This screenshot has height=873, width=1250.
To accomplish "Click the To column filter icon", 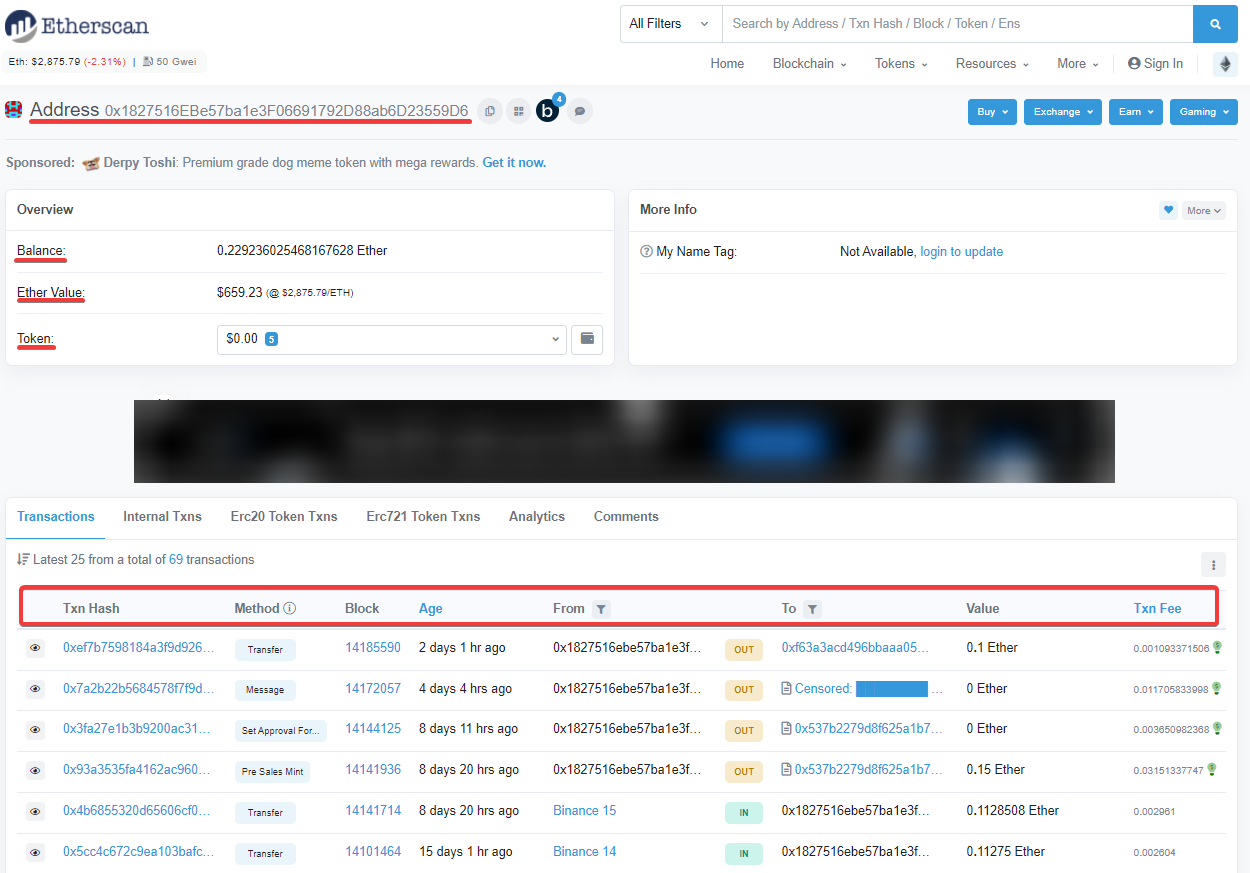I will [812, 608].
